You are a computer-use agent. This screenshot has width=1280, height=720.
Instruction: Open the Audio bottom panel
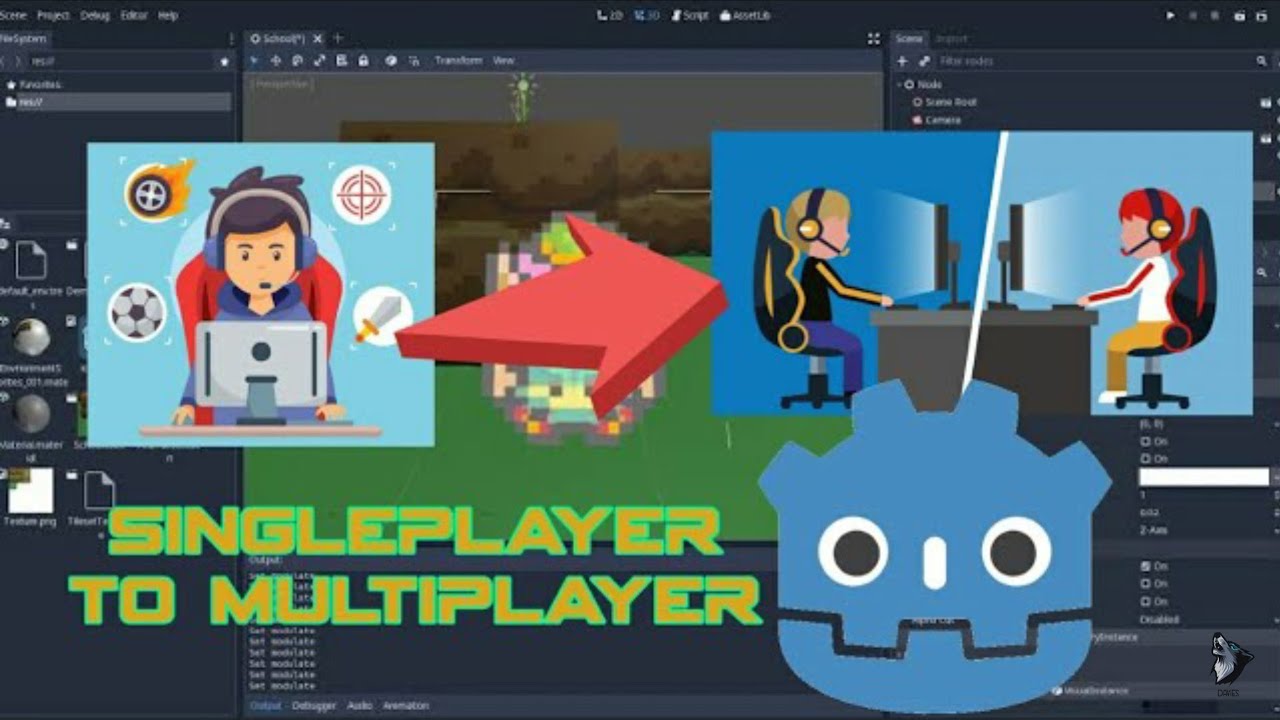click(359, 705)
